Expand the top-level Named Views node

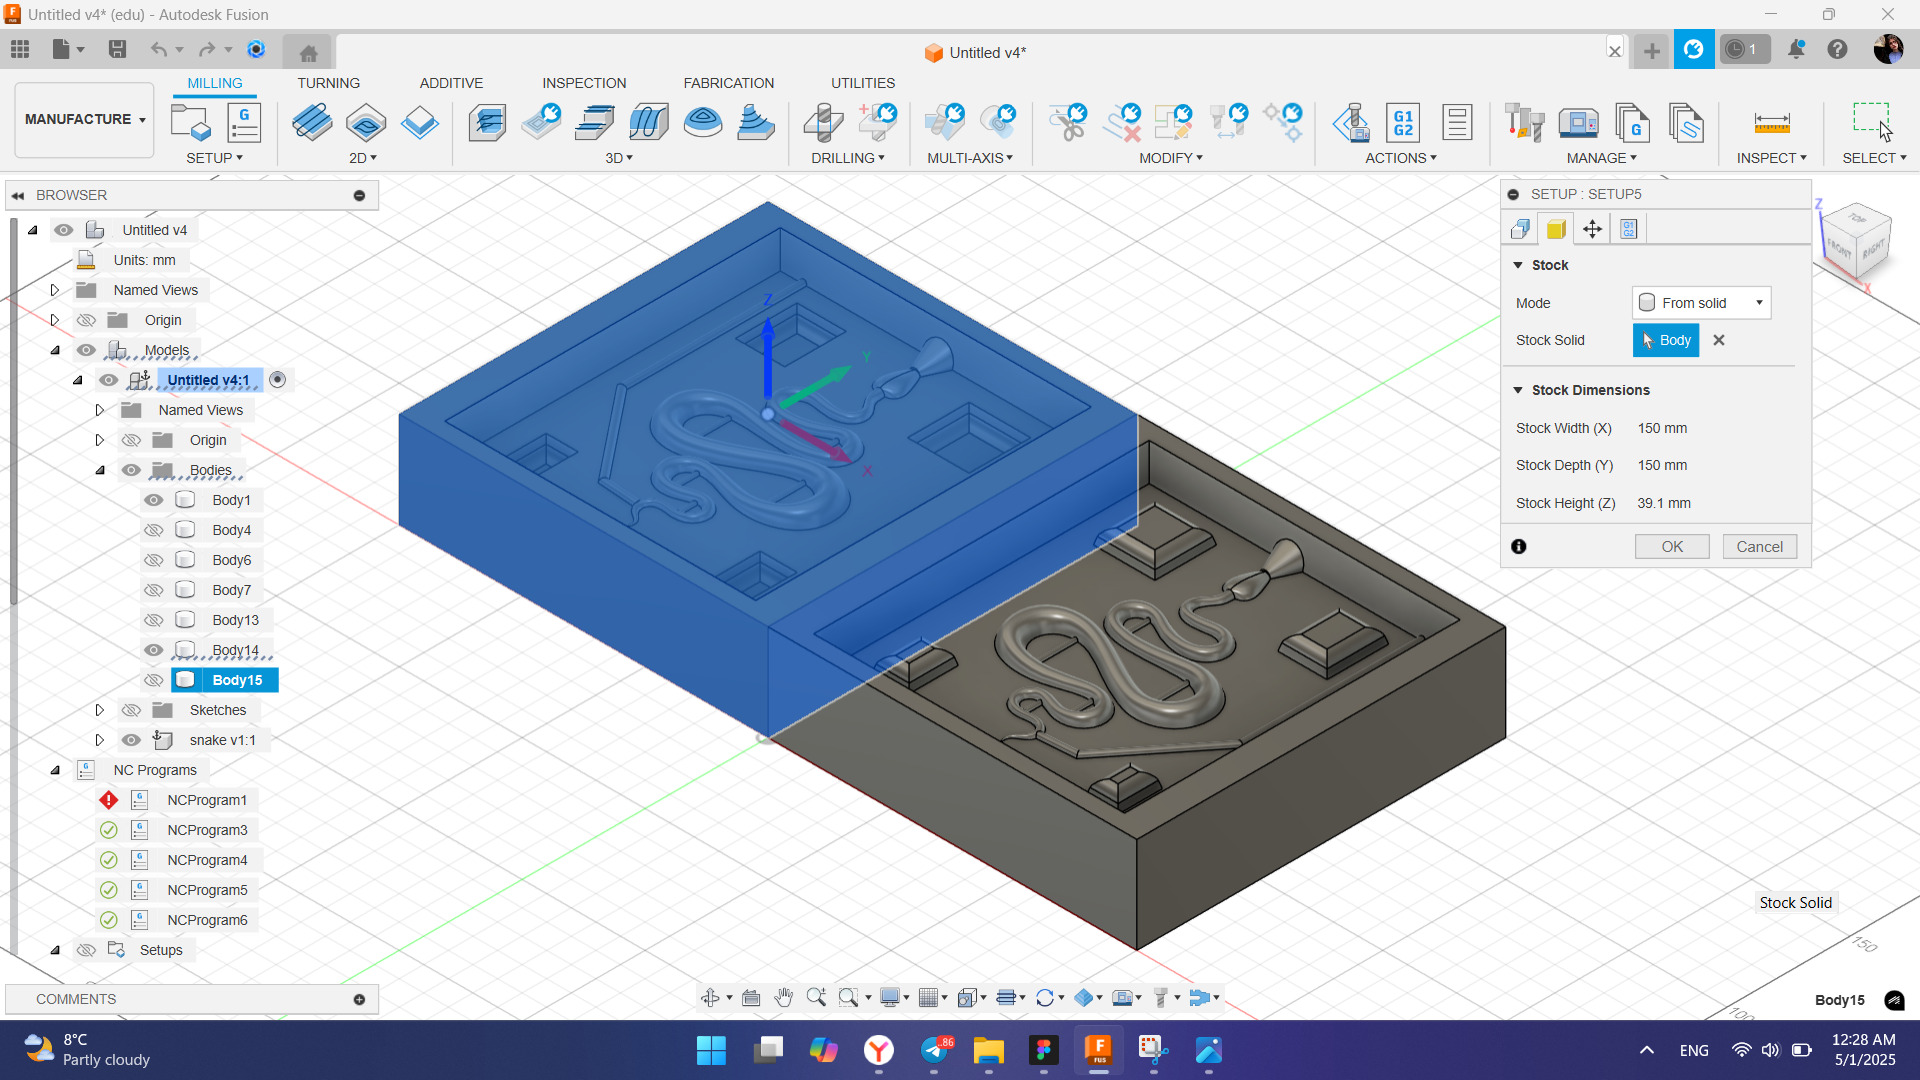coord(55,290)
